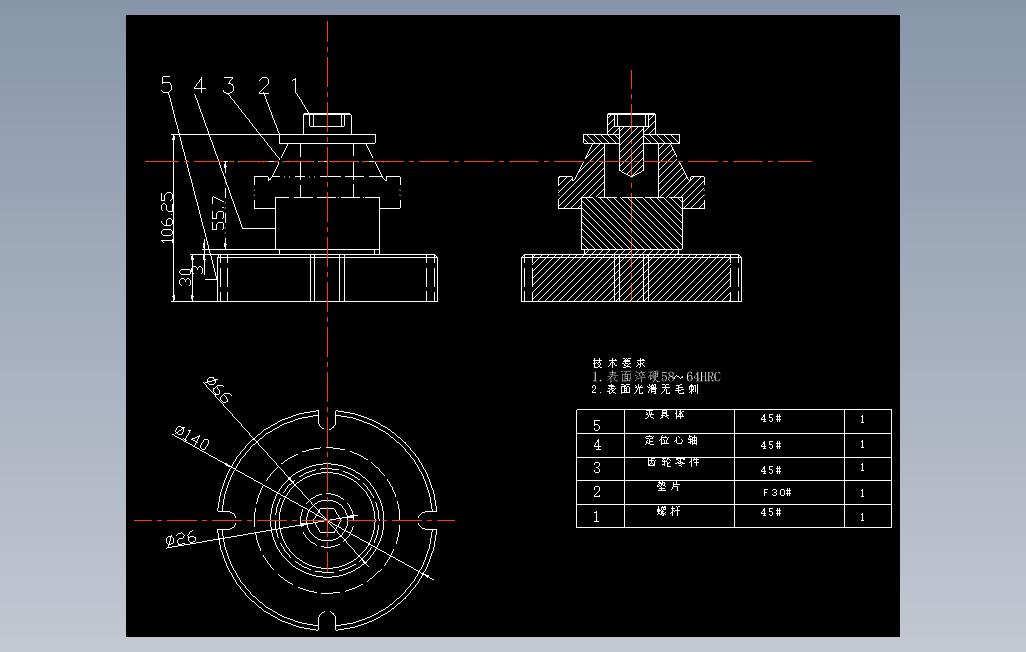Click quantity 1 in the 夹具体 row
Screen dimensions: 1026x652
[x=862, y=419]
